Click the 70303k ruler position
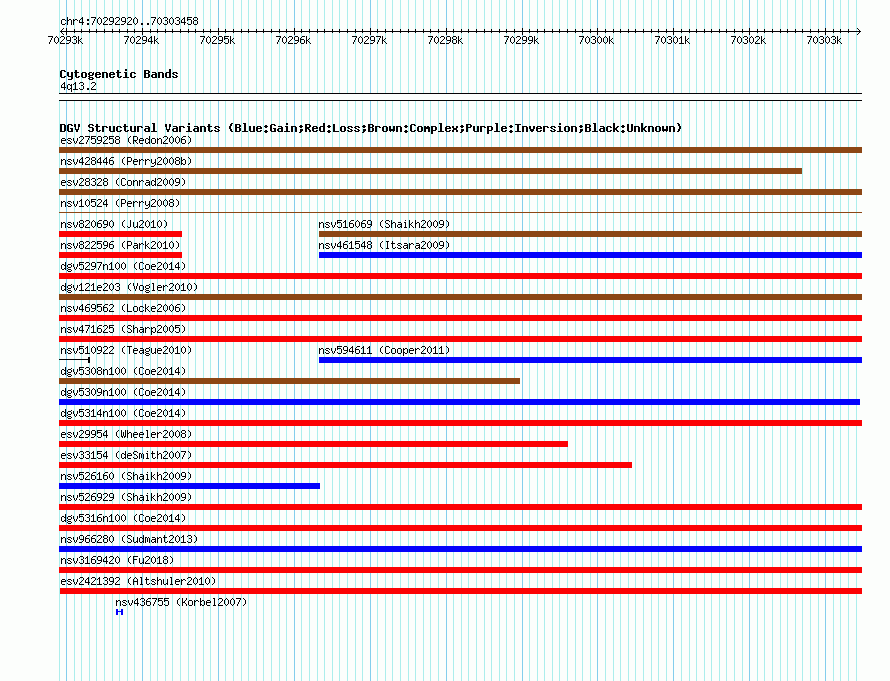 [x=825, y=40]
